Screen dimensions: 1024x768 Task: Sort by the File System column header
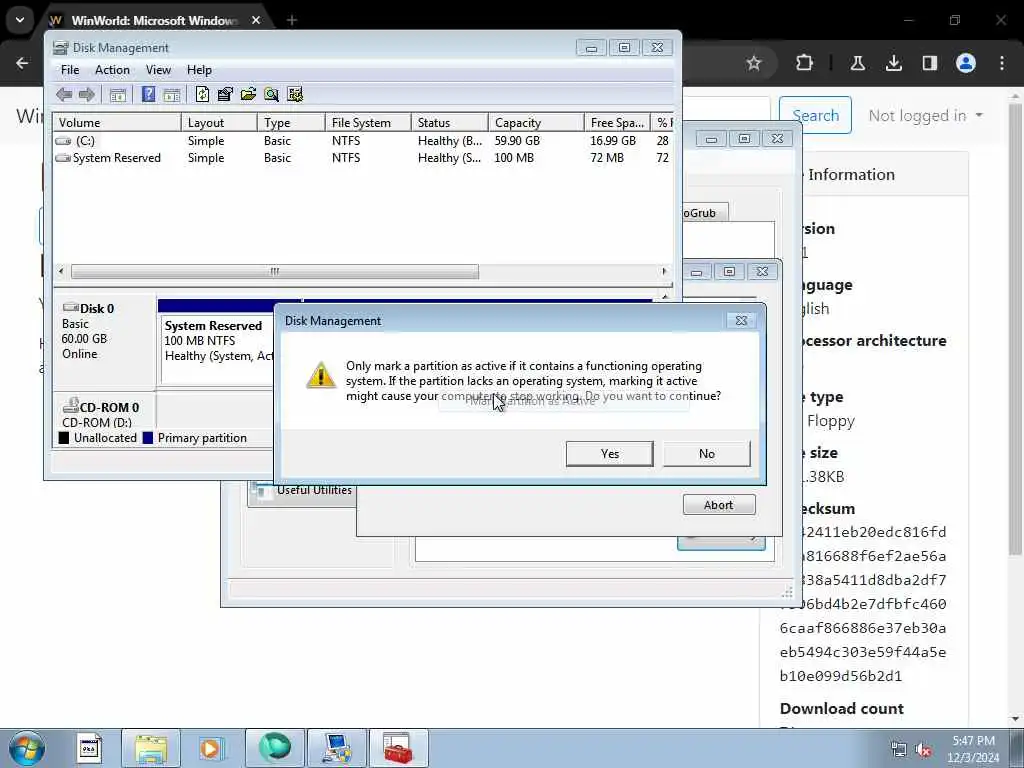[x=368, y=123]
